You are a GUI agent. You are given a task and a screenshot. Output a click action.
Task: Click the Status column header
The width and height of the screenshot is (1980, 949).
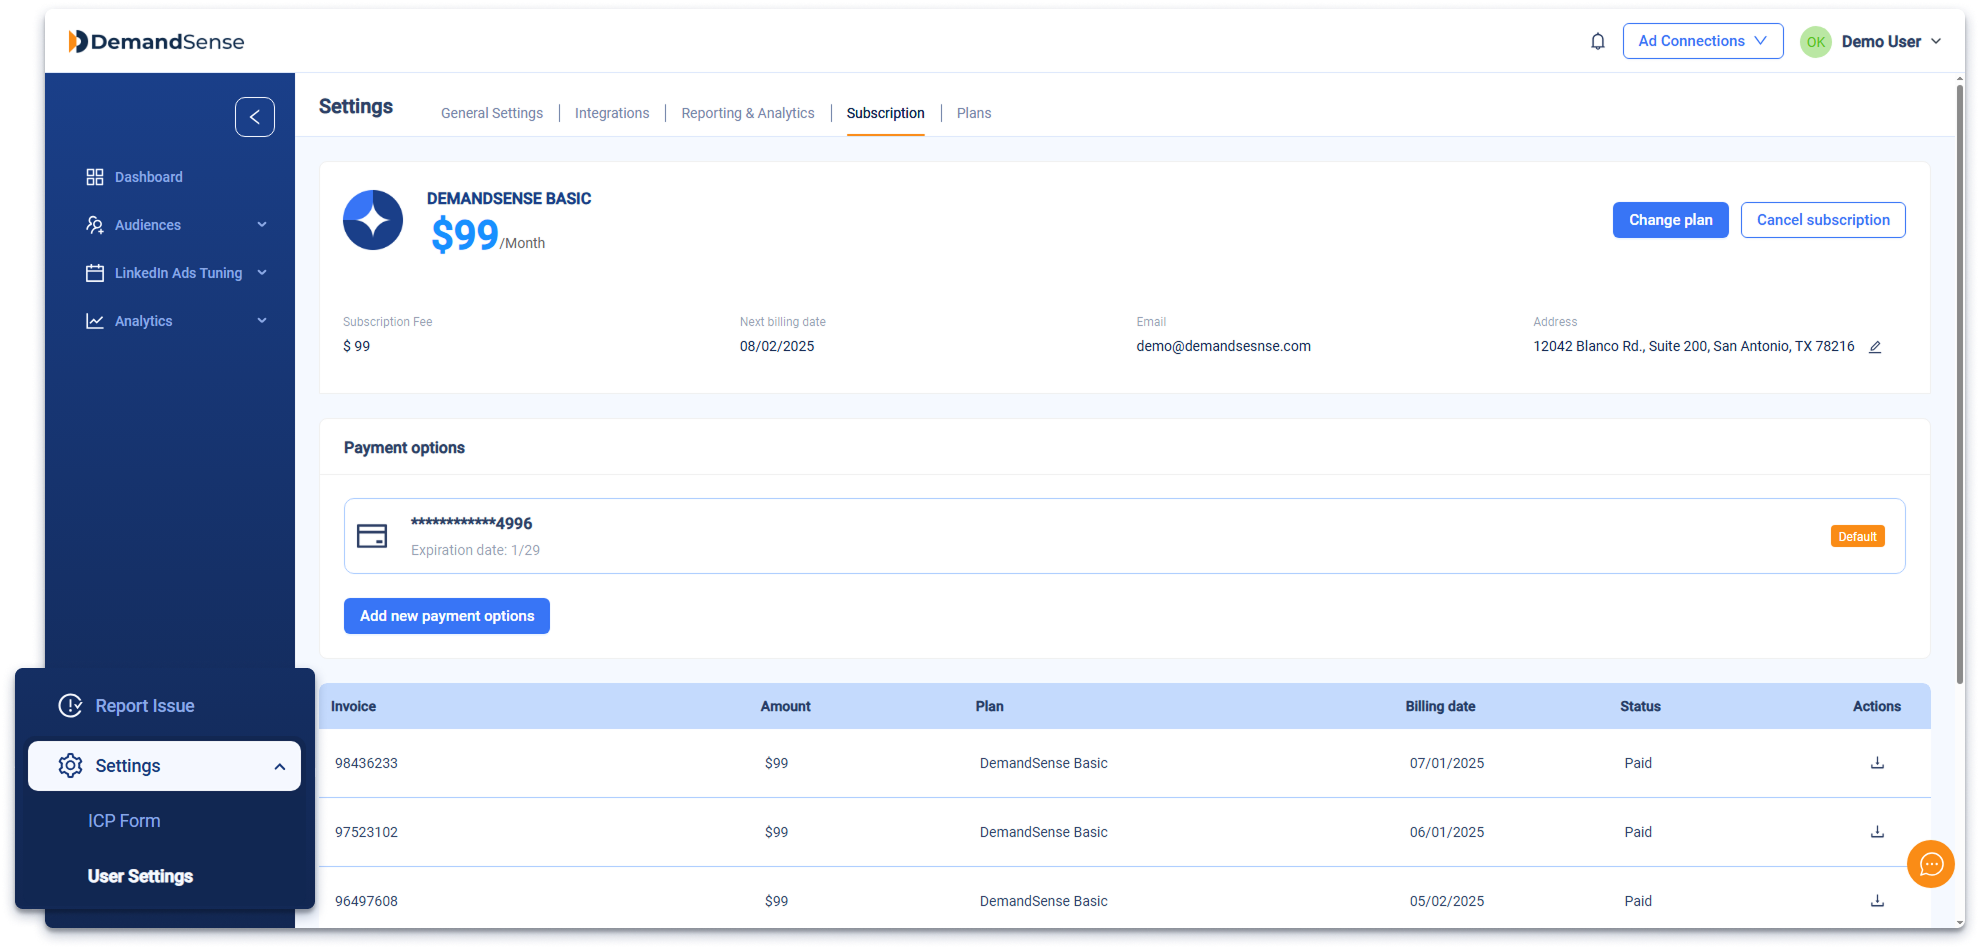pos(1640,706)
